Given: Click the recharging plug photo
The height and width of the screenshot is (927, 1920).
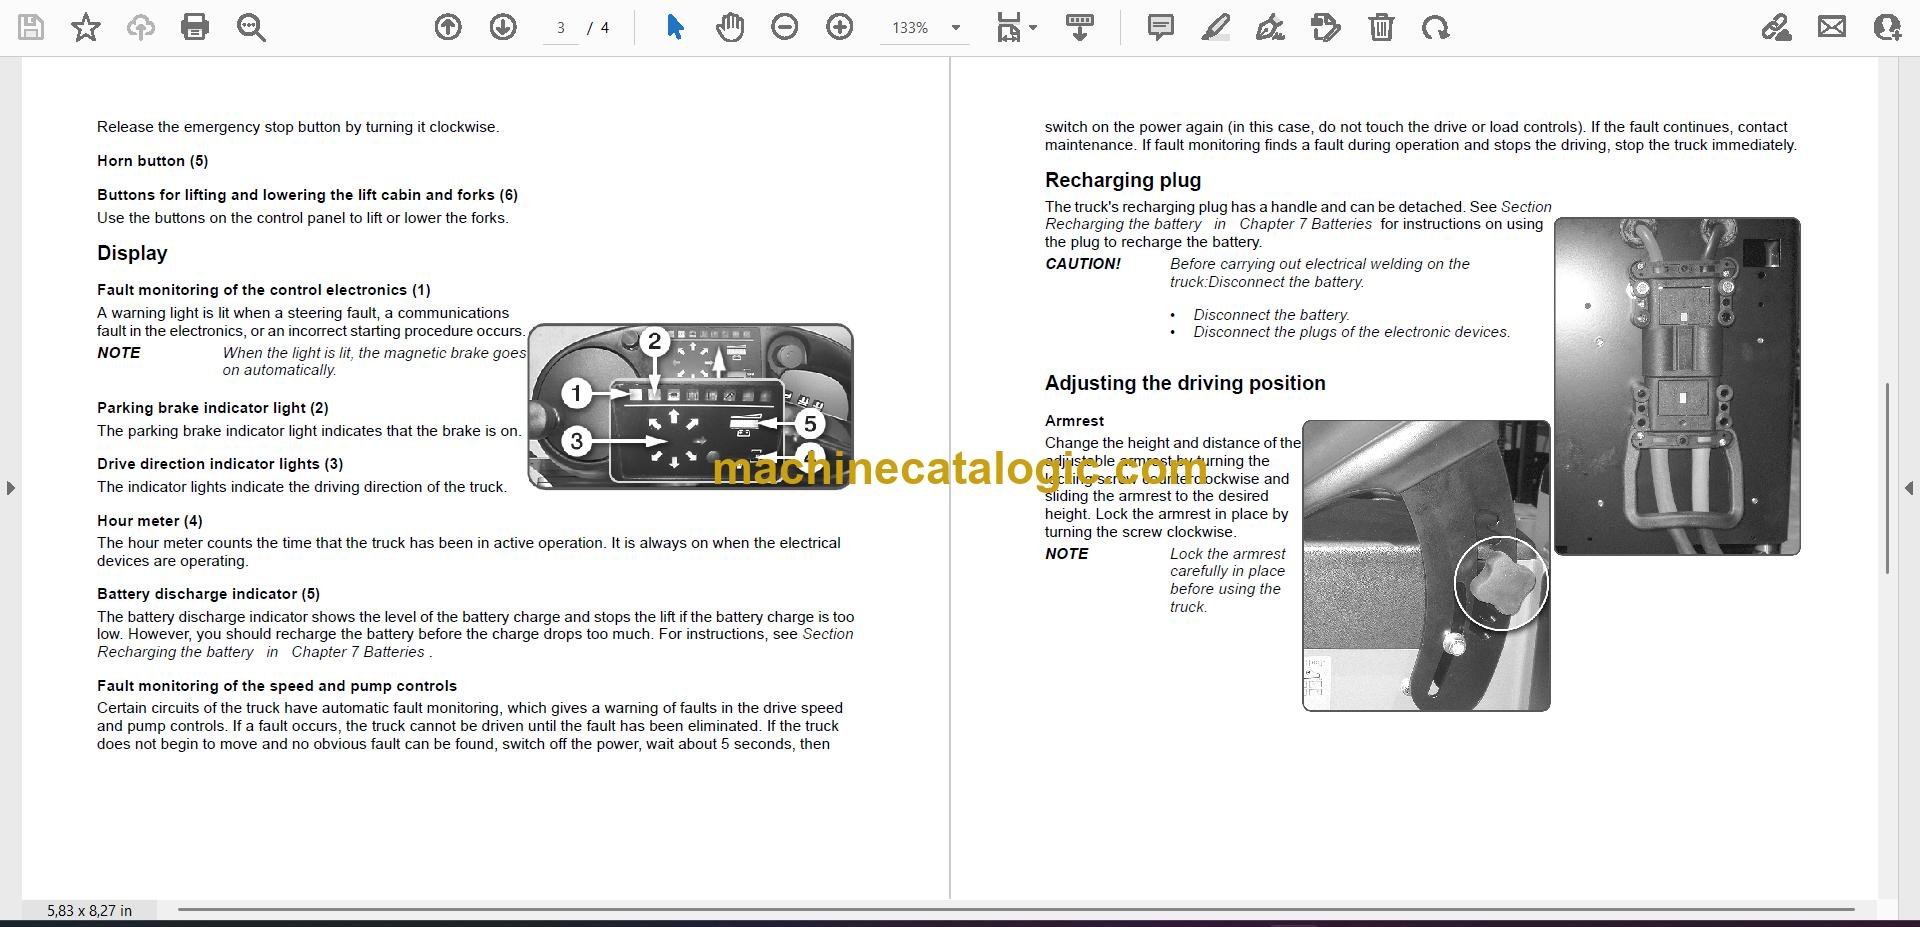Looking at the screenshot, I should point(1677,386).
